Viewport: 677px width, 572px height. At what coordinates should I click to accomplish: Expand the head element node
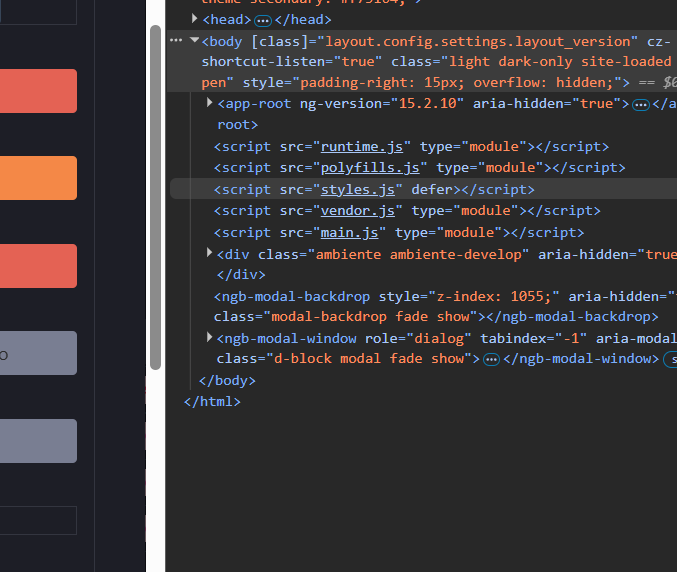[x=196, y=19]
